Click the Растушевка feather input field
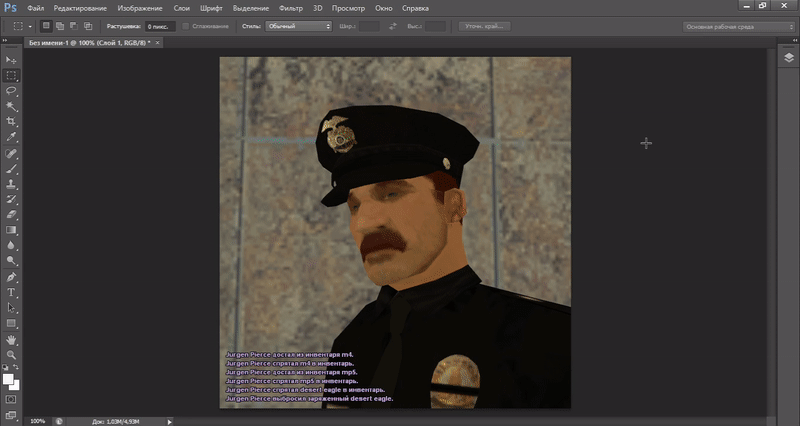Viewport: 800px width, 426px height. click(x=160, y=27)
